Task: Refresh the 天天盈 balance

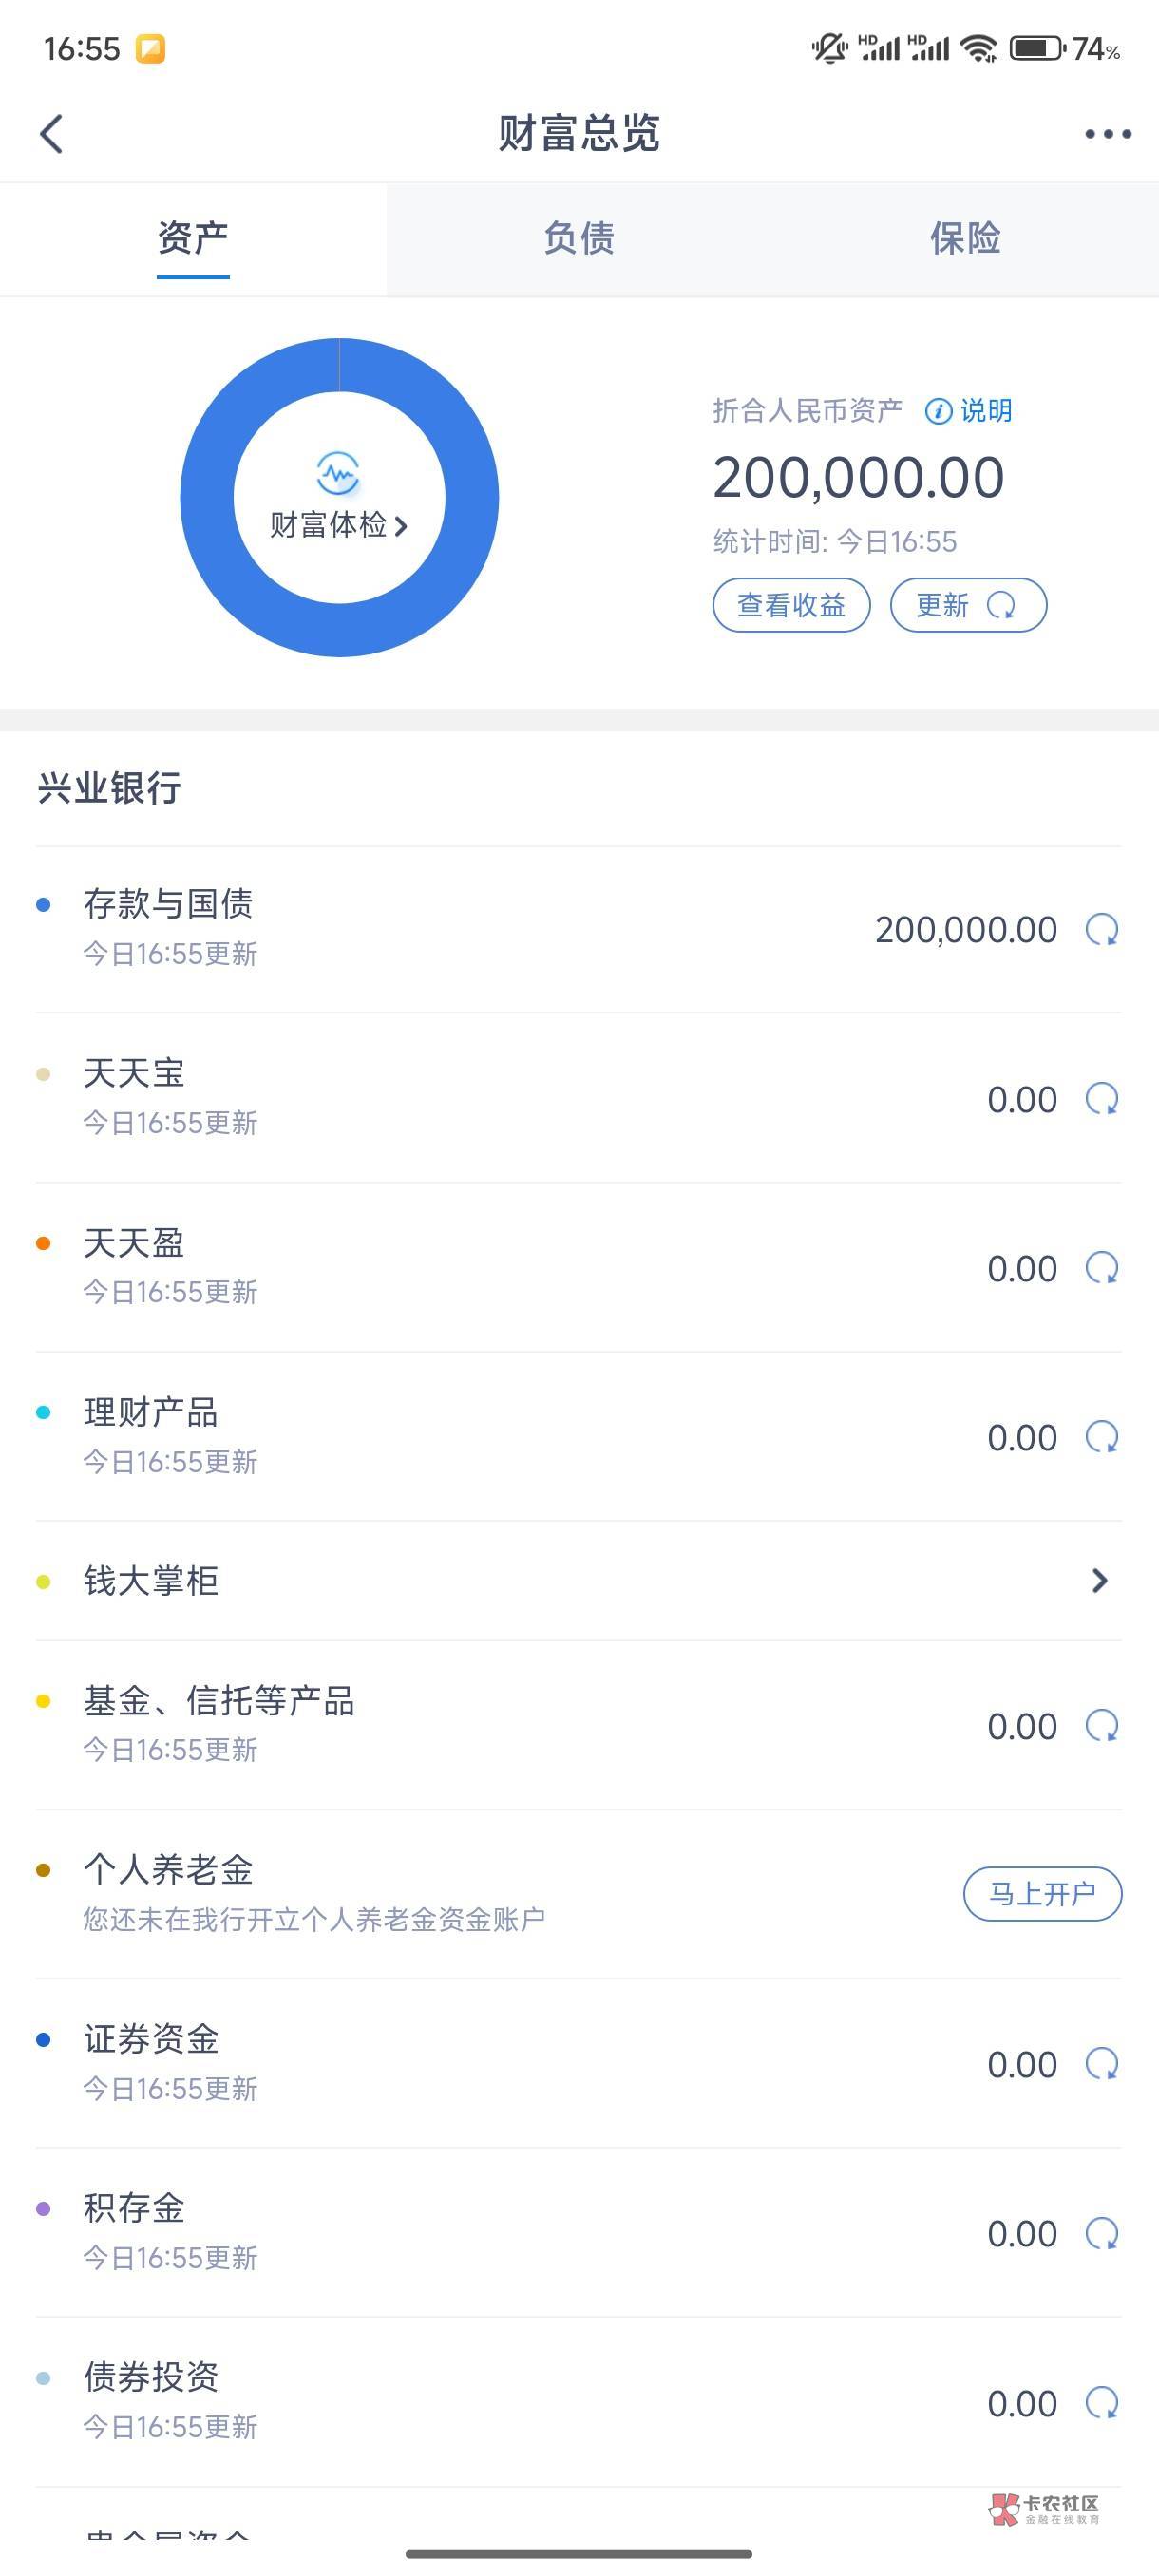Action: 1102,1268
